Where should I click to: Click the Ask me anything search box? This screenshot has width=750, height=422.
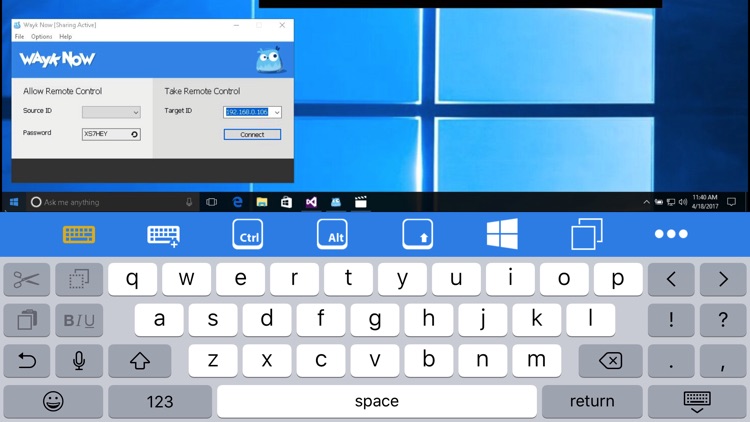(x=112, y=202)
